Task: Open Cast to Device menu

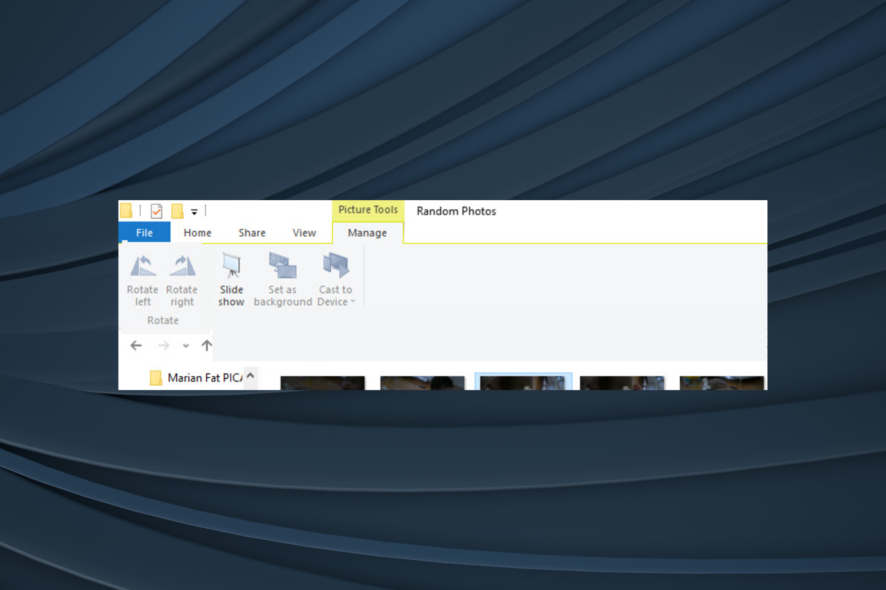Action: (336, 280)
